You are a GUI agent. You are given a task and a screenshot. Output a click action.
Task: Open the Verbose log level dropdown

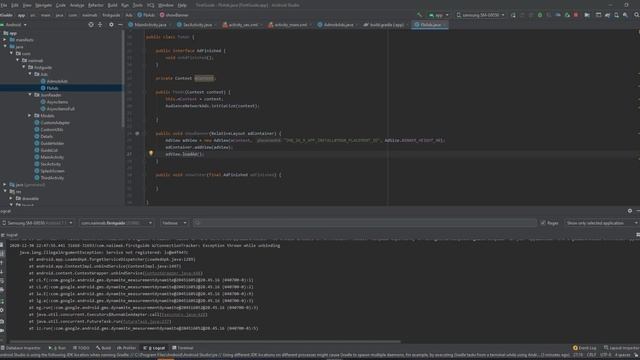point(173,223)
